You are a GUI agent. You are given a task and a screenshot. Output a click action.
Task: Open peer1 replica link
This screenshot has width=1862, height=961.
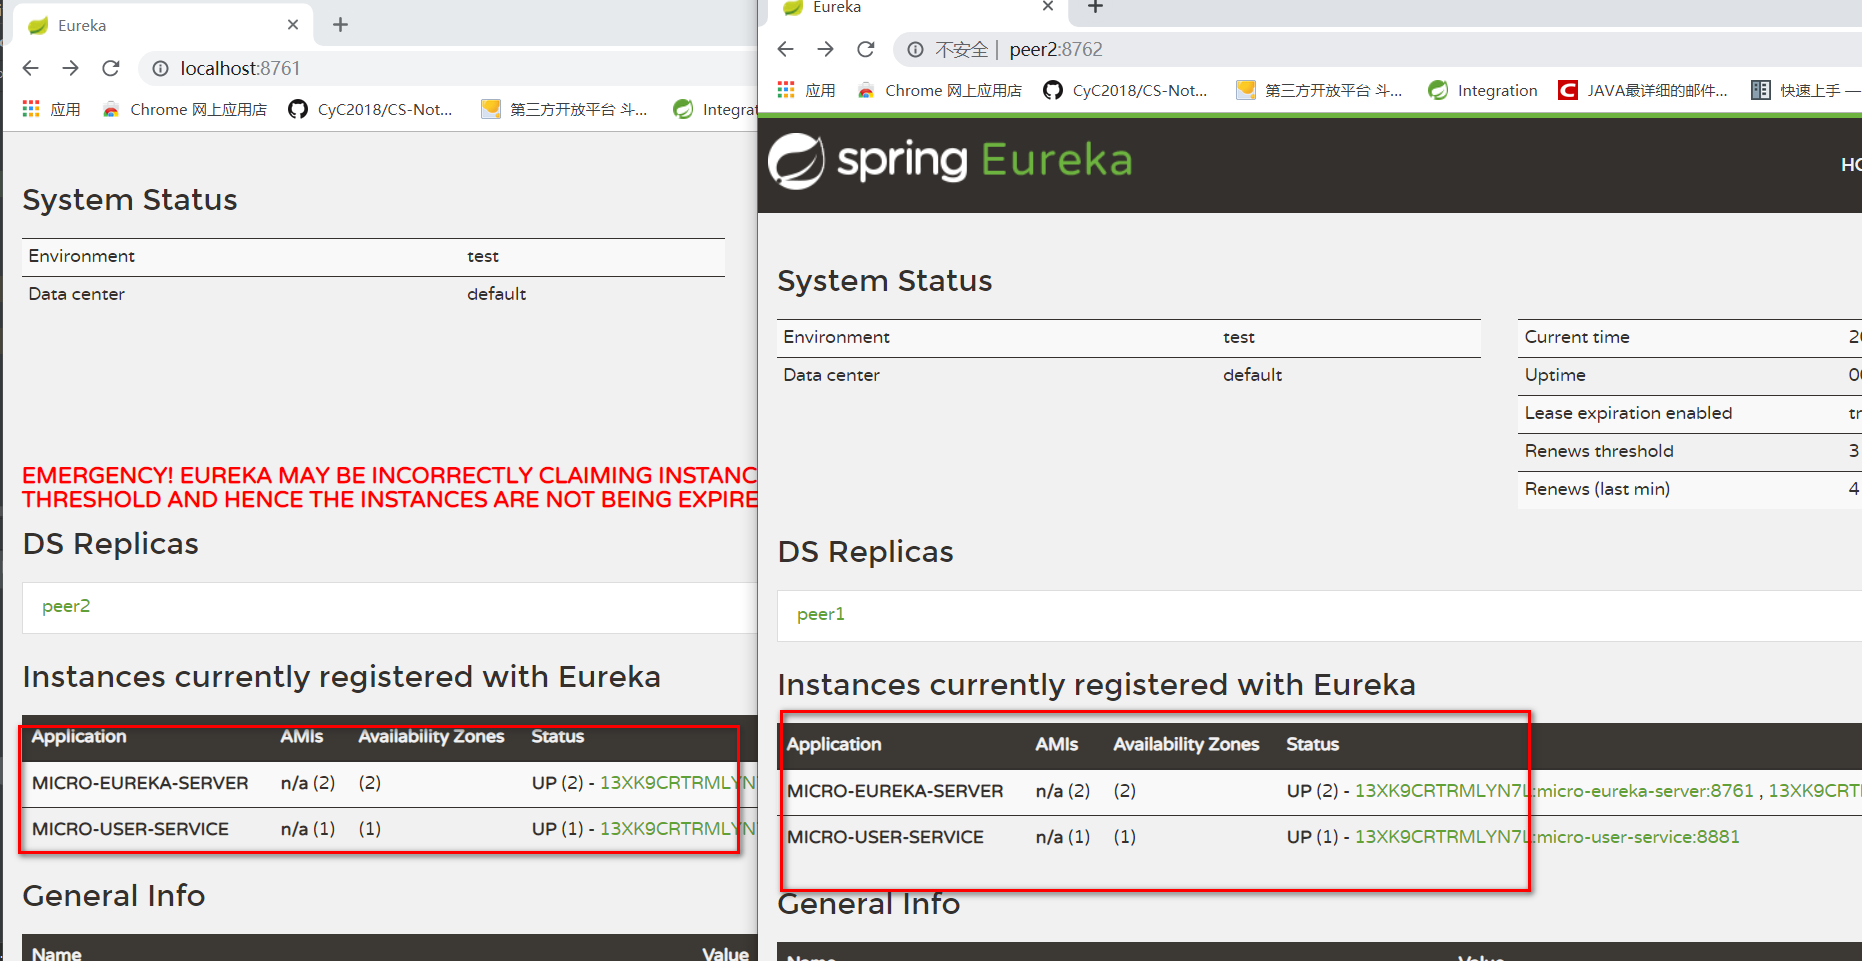[821, 614]
